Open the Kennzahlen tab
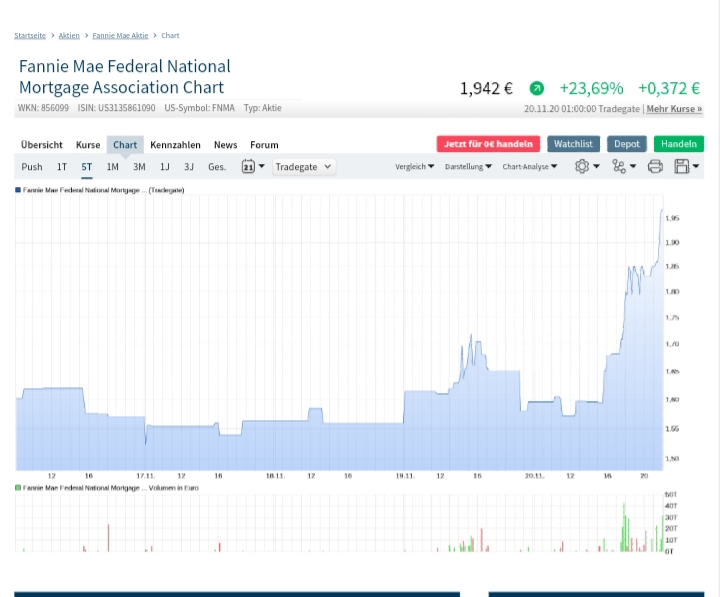Image resolution: width=720 pixels, height=597 pixels. click(175, 145)
